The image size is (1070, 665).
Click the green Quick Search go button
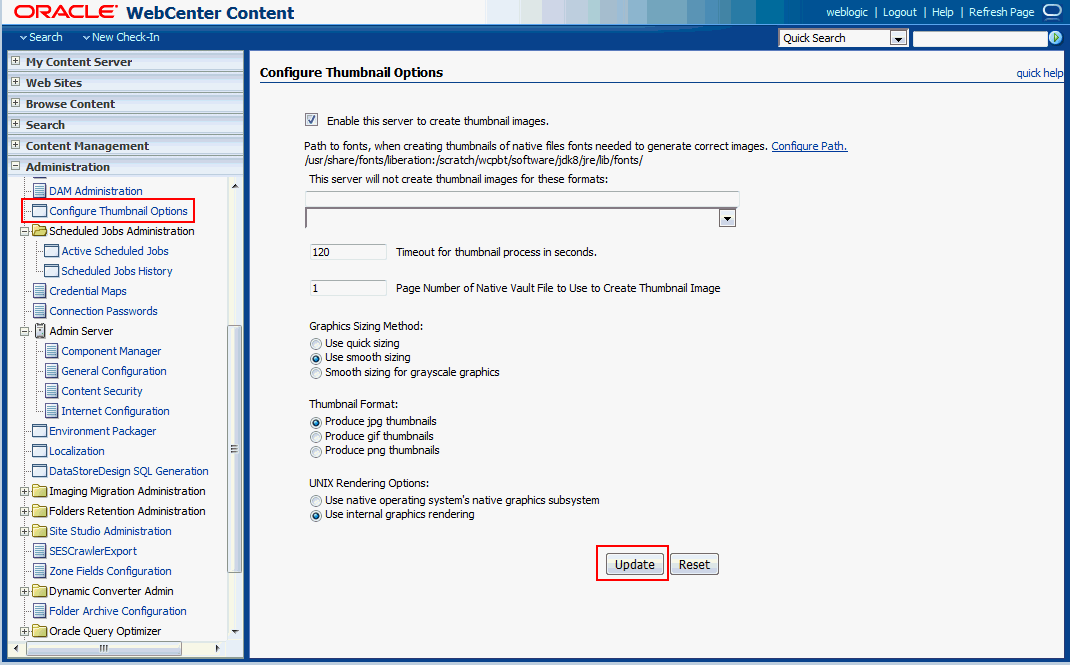pos(1055,38)
